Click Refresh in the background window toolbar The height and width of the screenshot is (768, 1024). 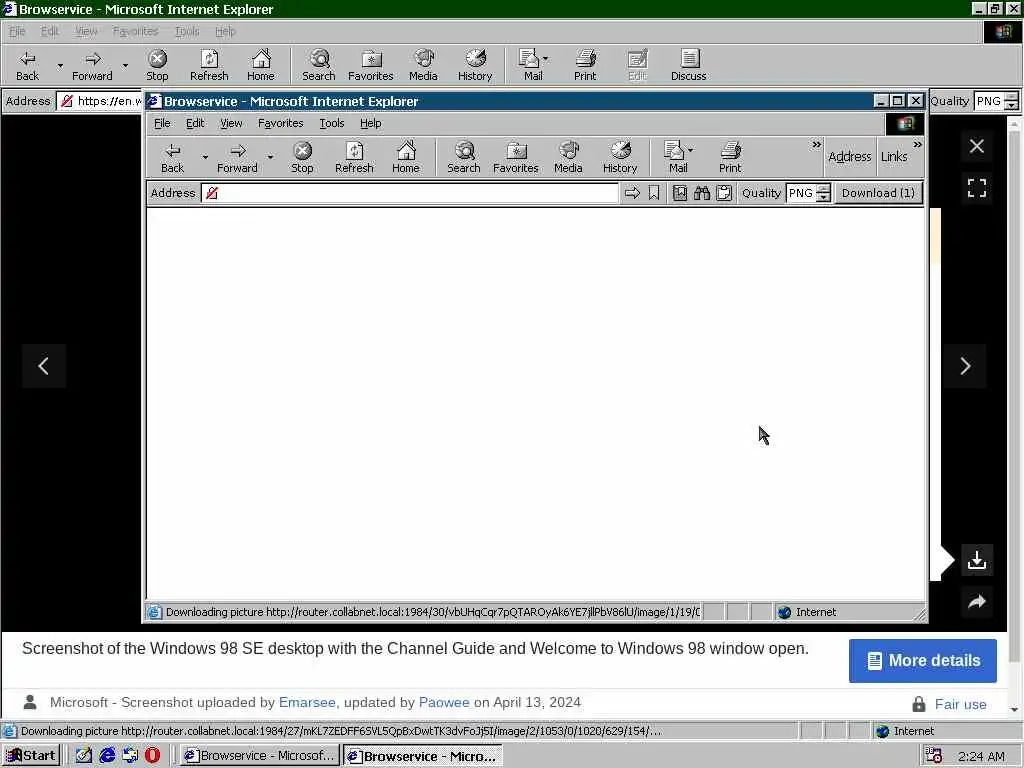point(209,65)
